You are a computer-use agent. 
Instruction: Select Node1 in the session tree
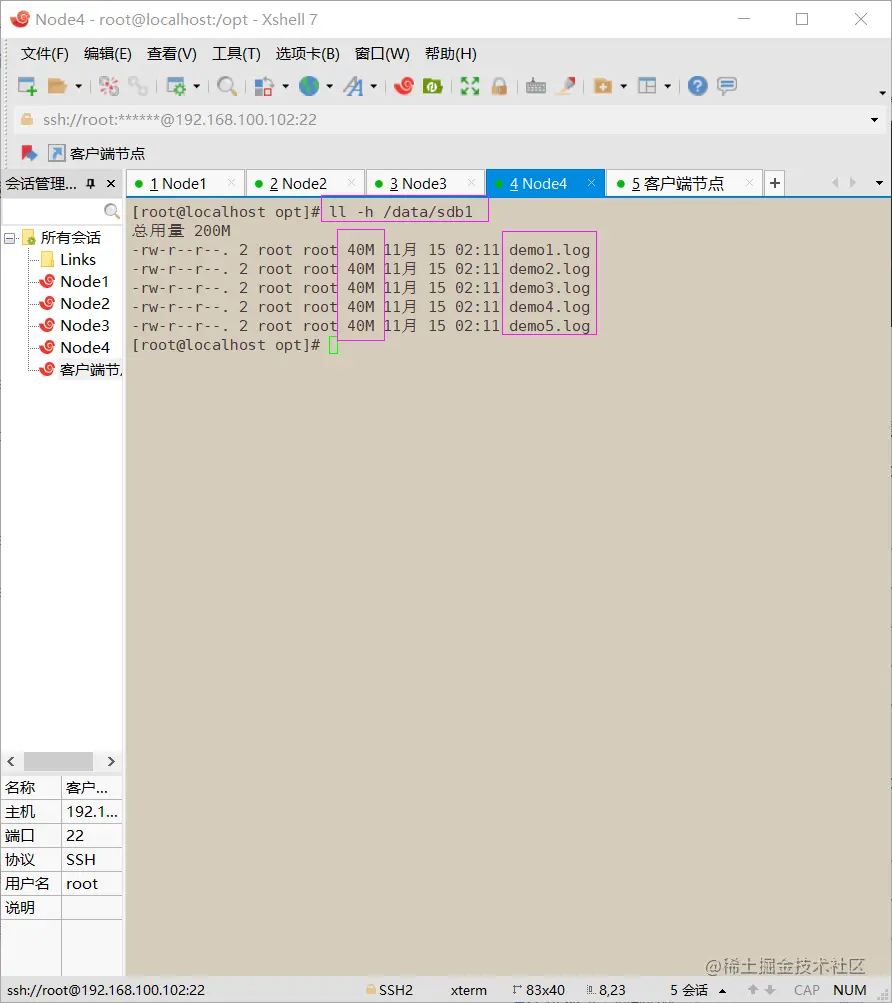pyautogui.click(x=75, y=281)
